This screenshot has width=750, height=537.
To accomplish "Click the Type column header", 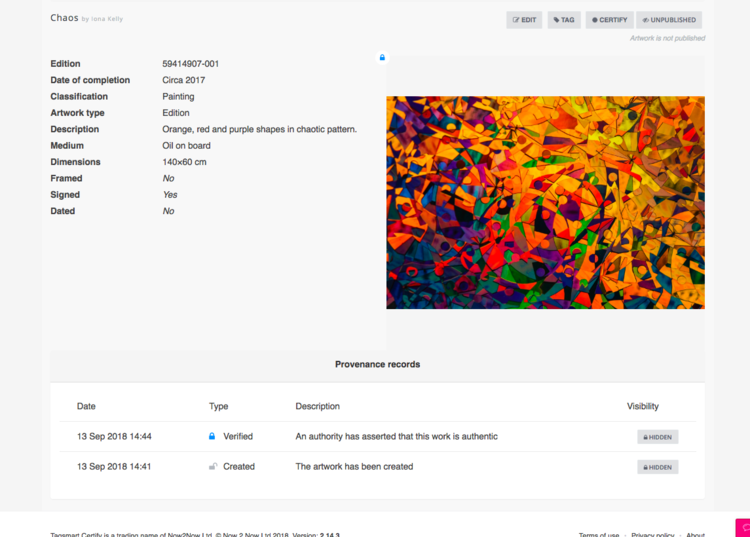I will [x=219, y=406].
